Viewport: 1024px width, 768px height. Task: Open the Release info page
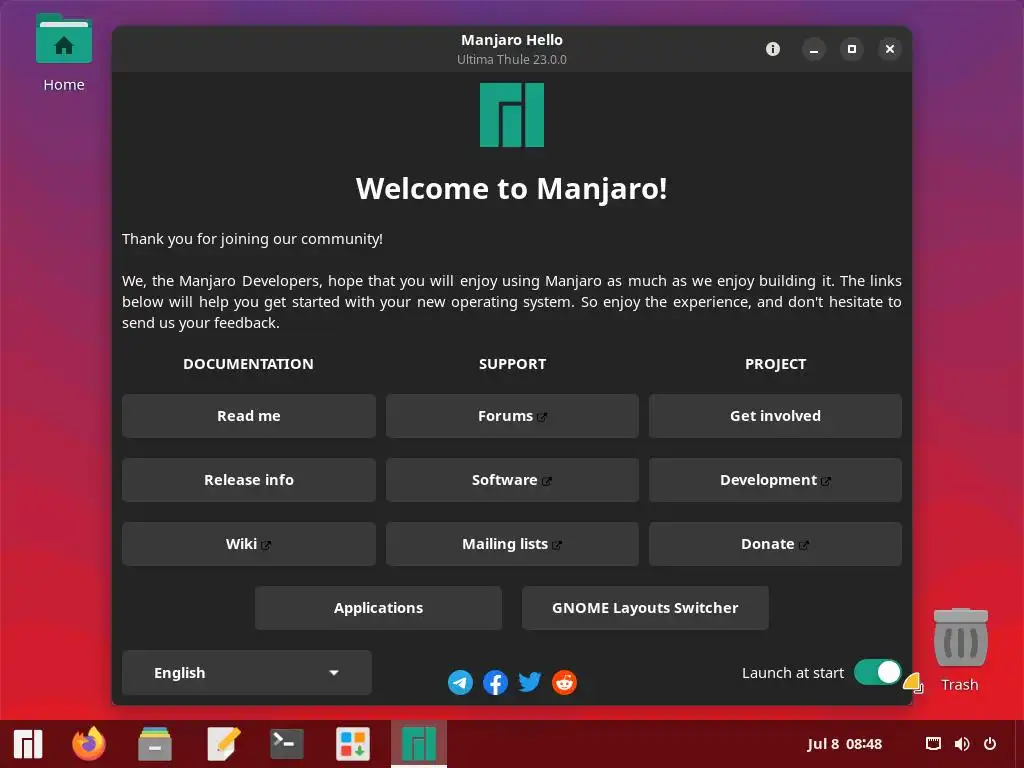coord(249,480)
